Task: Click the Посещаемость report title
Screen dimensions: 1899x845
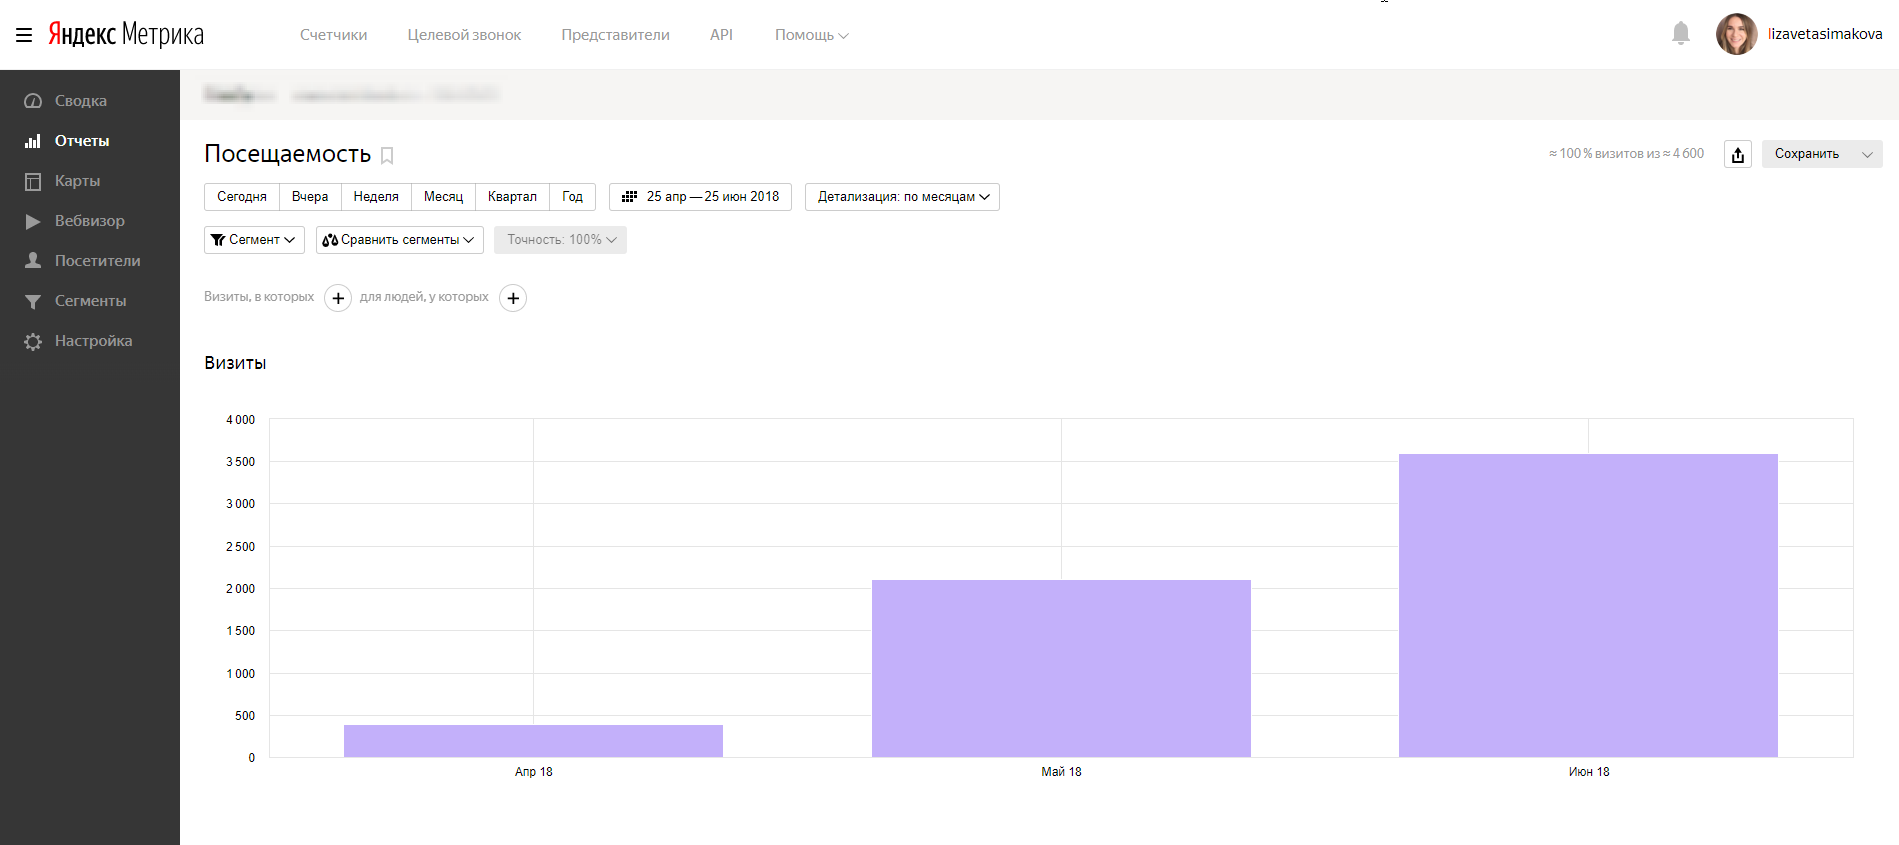Action: tap(288, 154)
